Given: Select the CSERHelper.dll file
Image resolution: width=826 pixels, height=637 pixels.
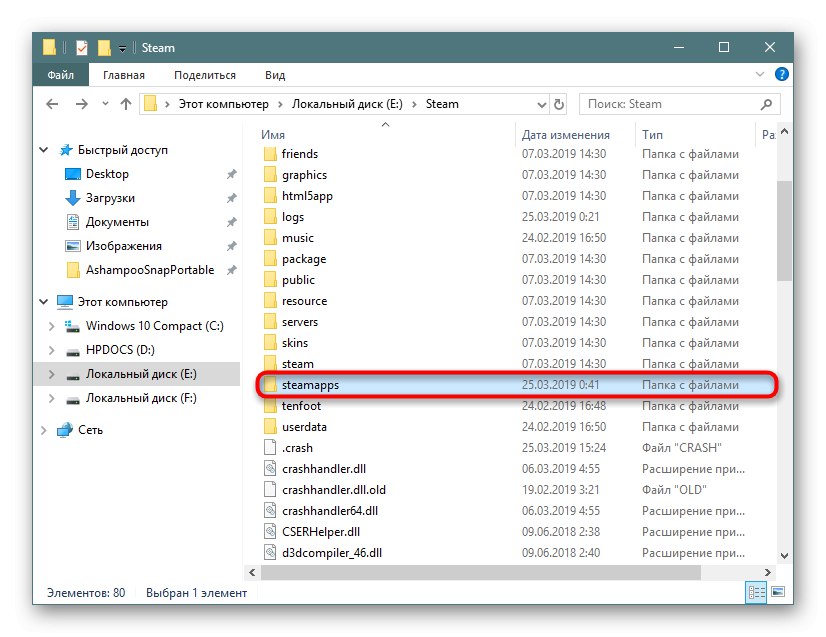Looking at the screenshot, I should (x=321, y=532).
